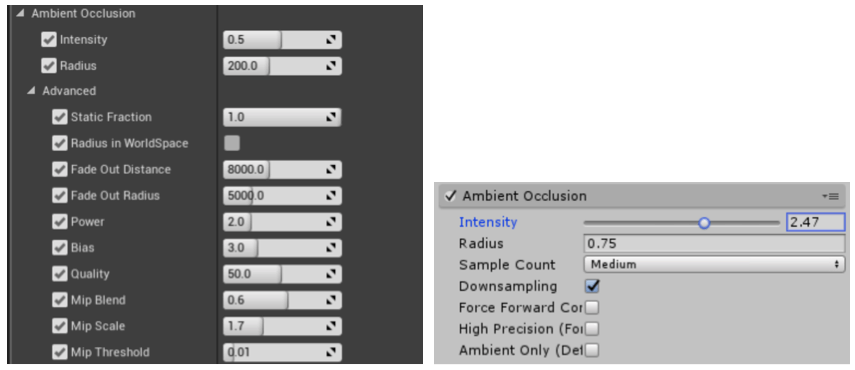
Task: Enable the Force Forward Compatibility checkbox
Action: [x=592, y=307]
